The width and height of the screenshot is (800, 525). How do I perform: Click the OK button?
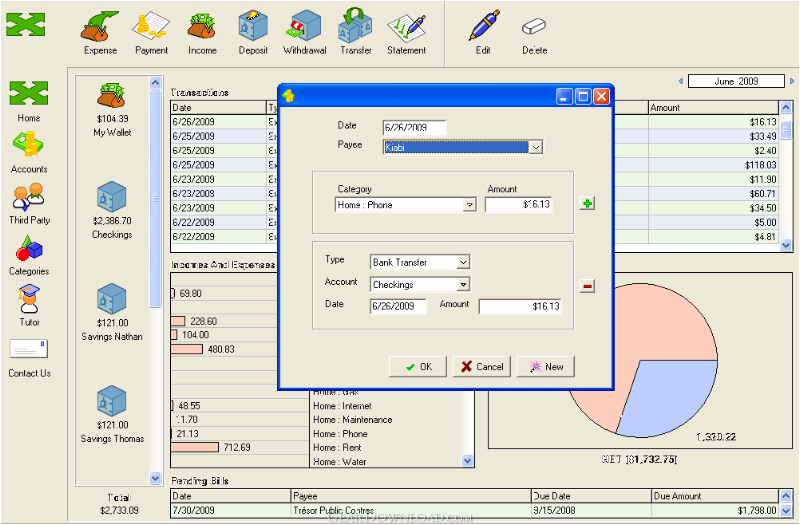418,367
